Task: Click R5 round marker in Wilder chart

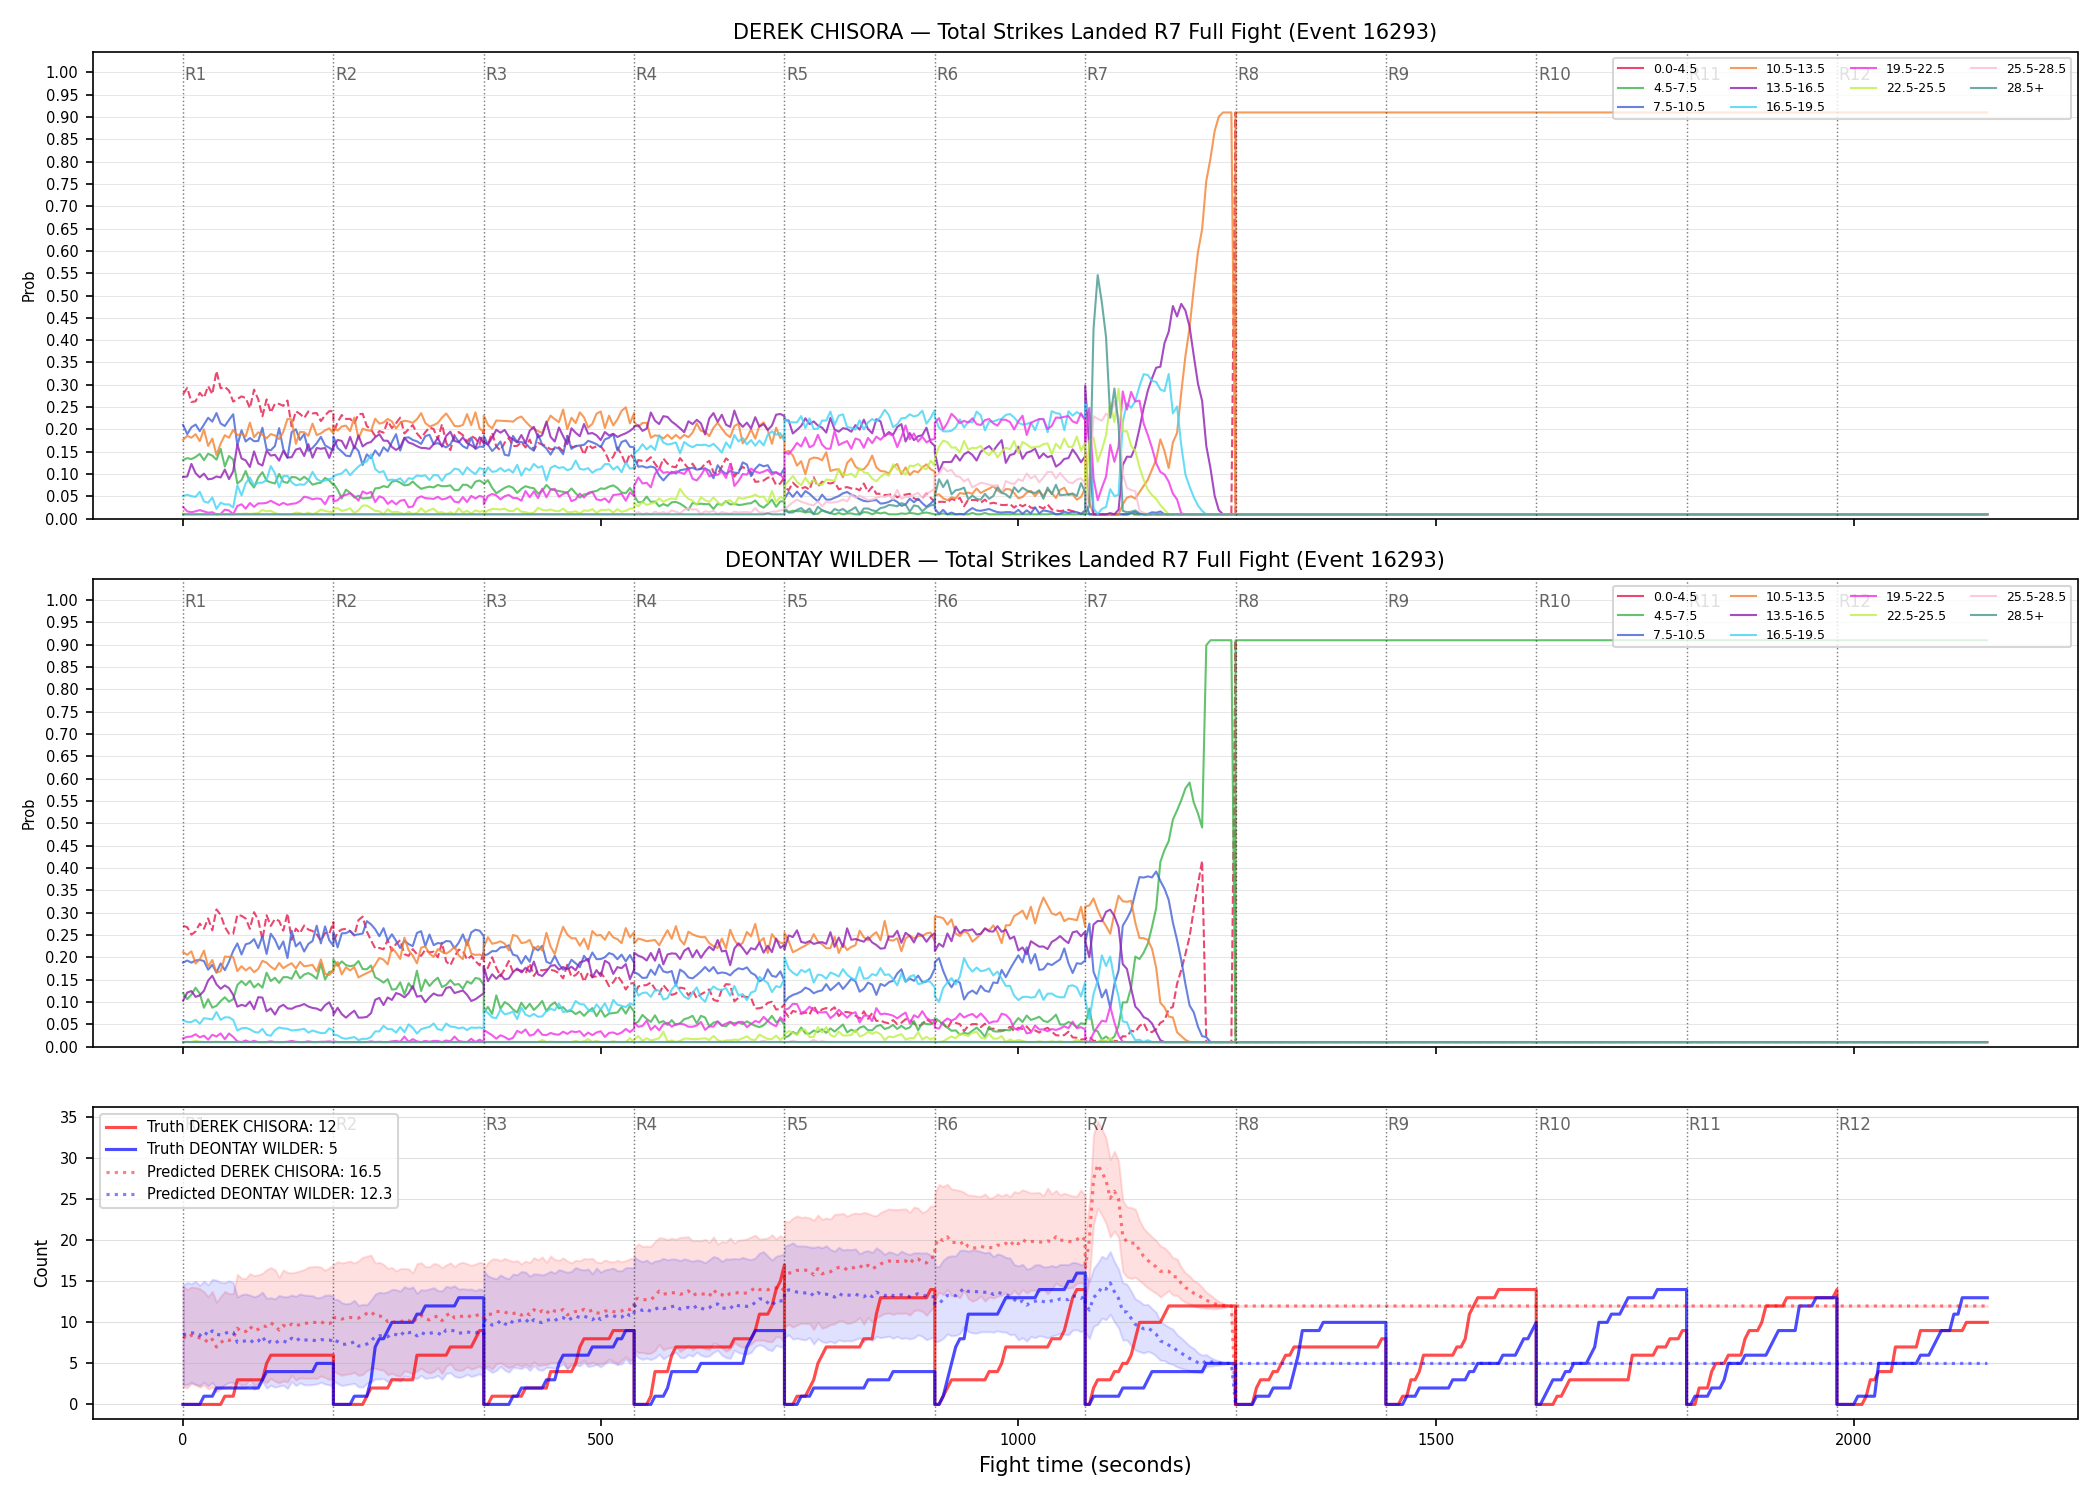Action: (x=797, y=601)
